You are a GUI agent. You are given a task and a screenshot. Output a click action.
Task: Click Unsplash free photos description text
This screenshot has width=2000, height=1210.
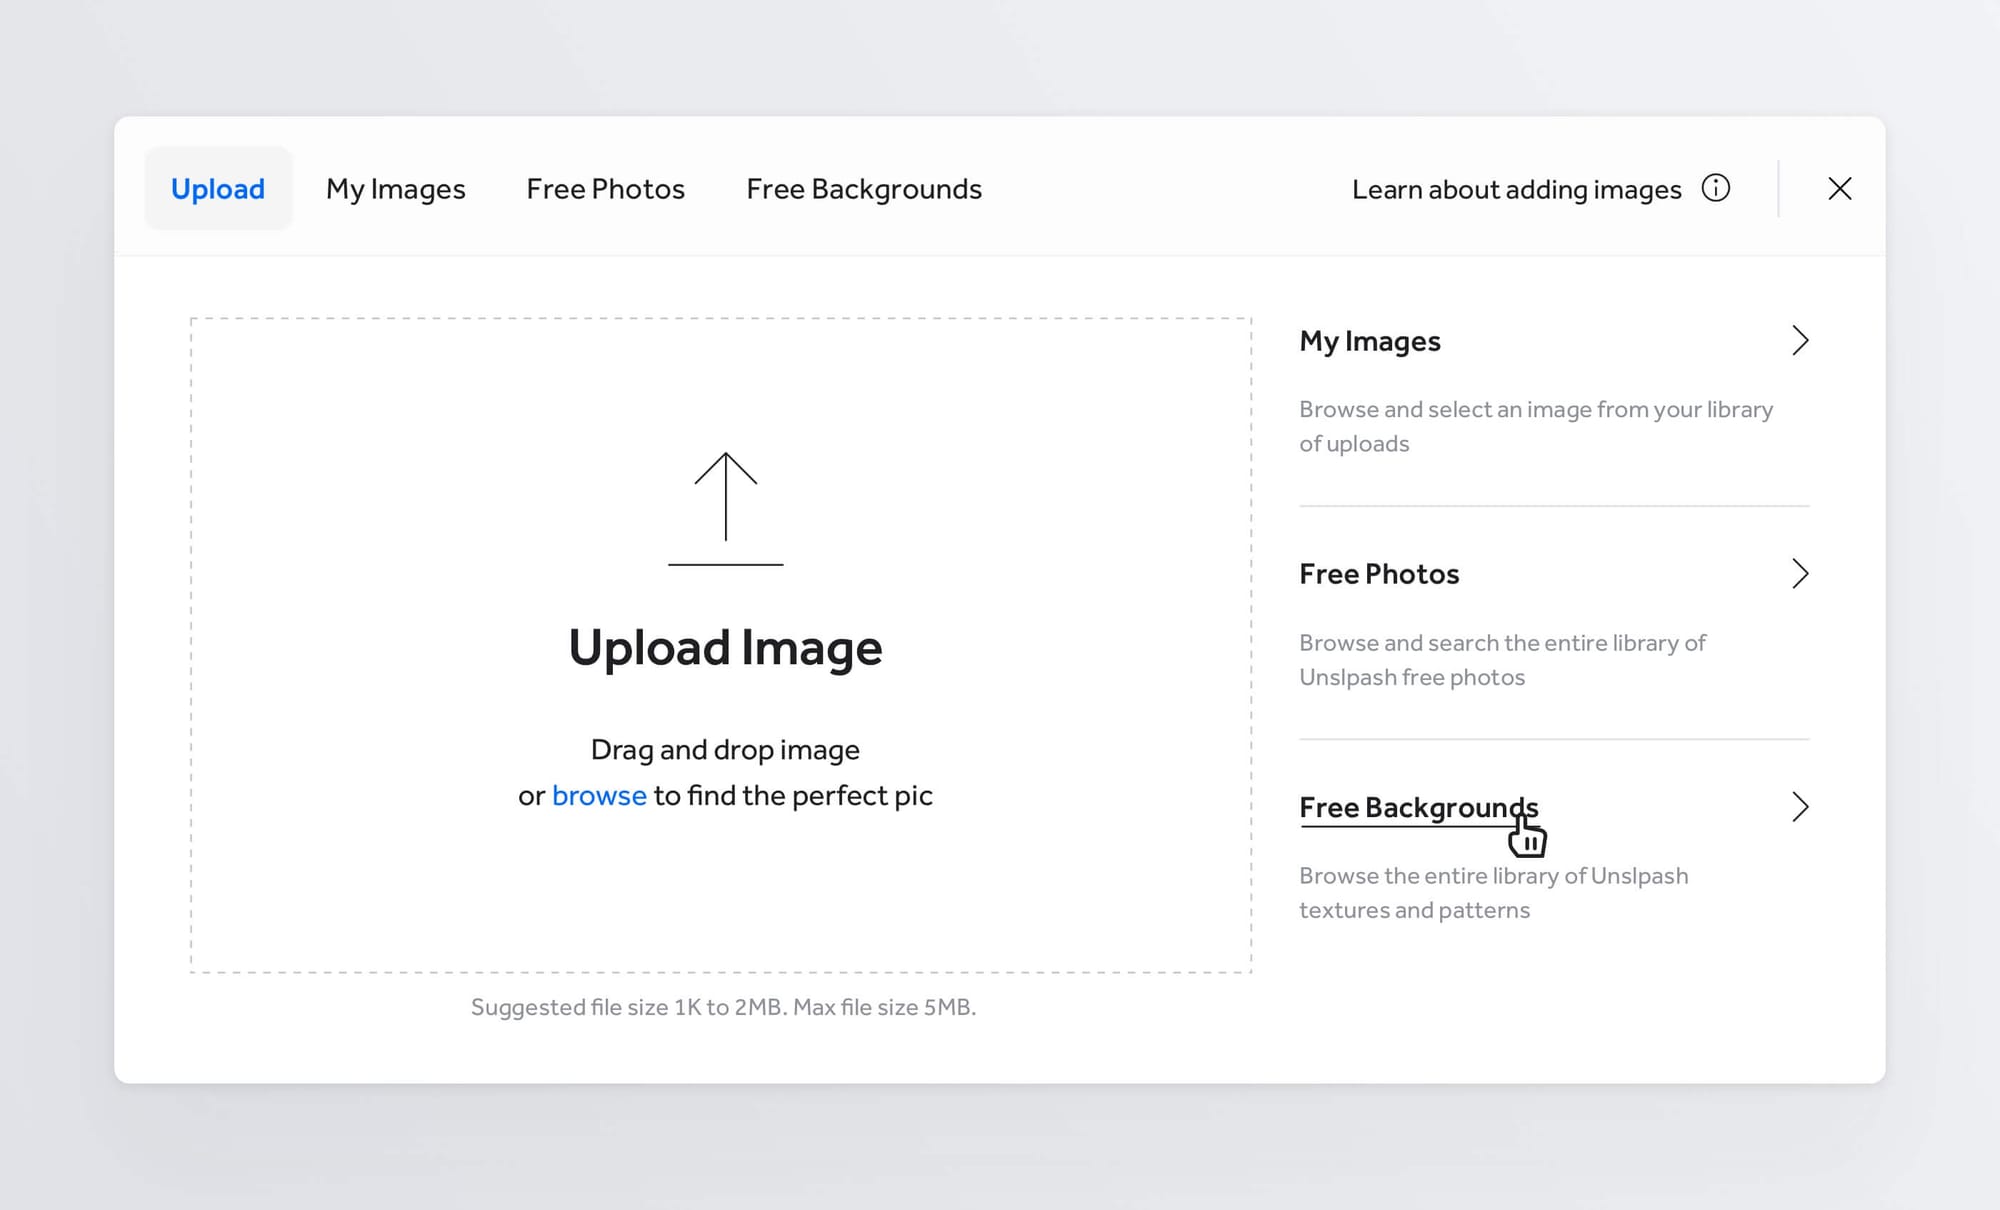pyautogui.click(x=1502, y=660)
